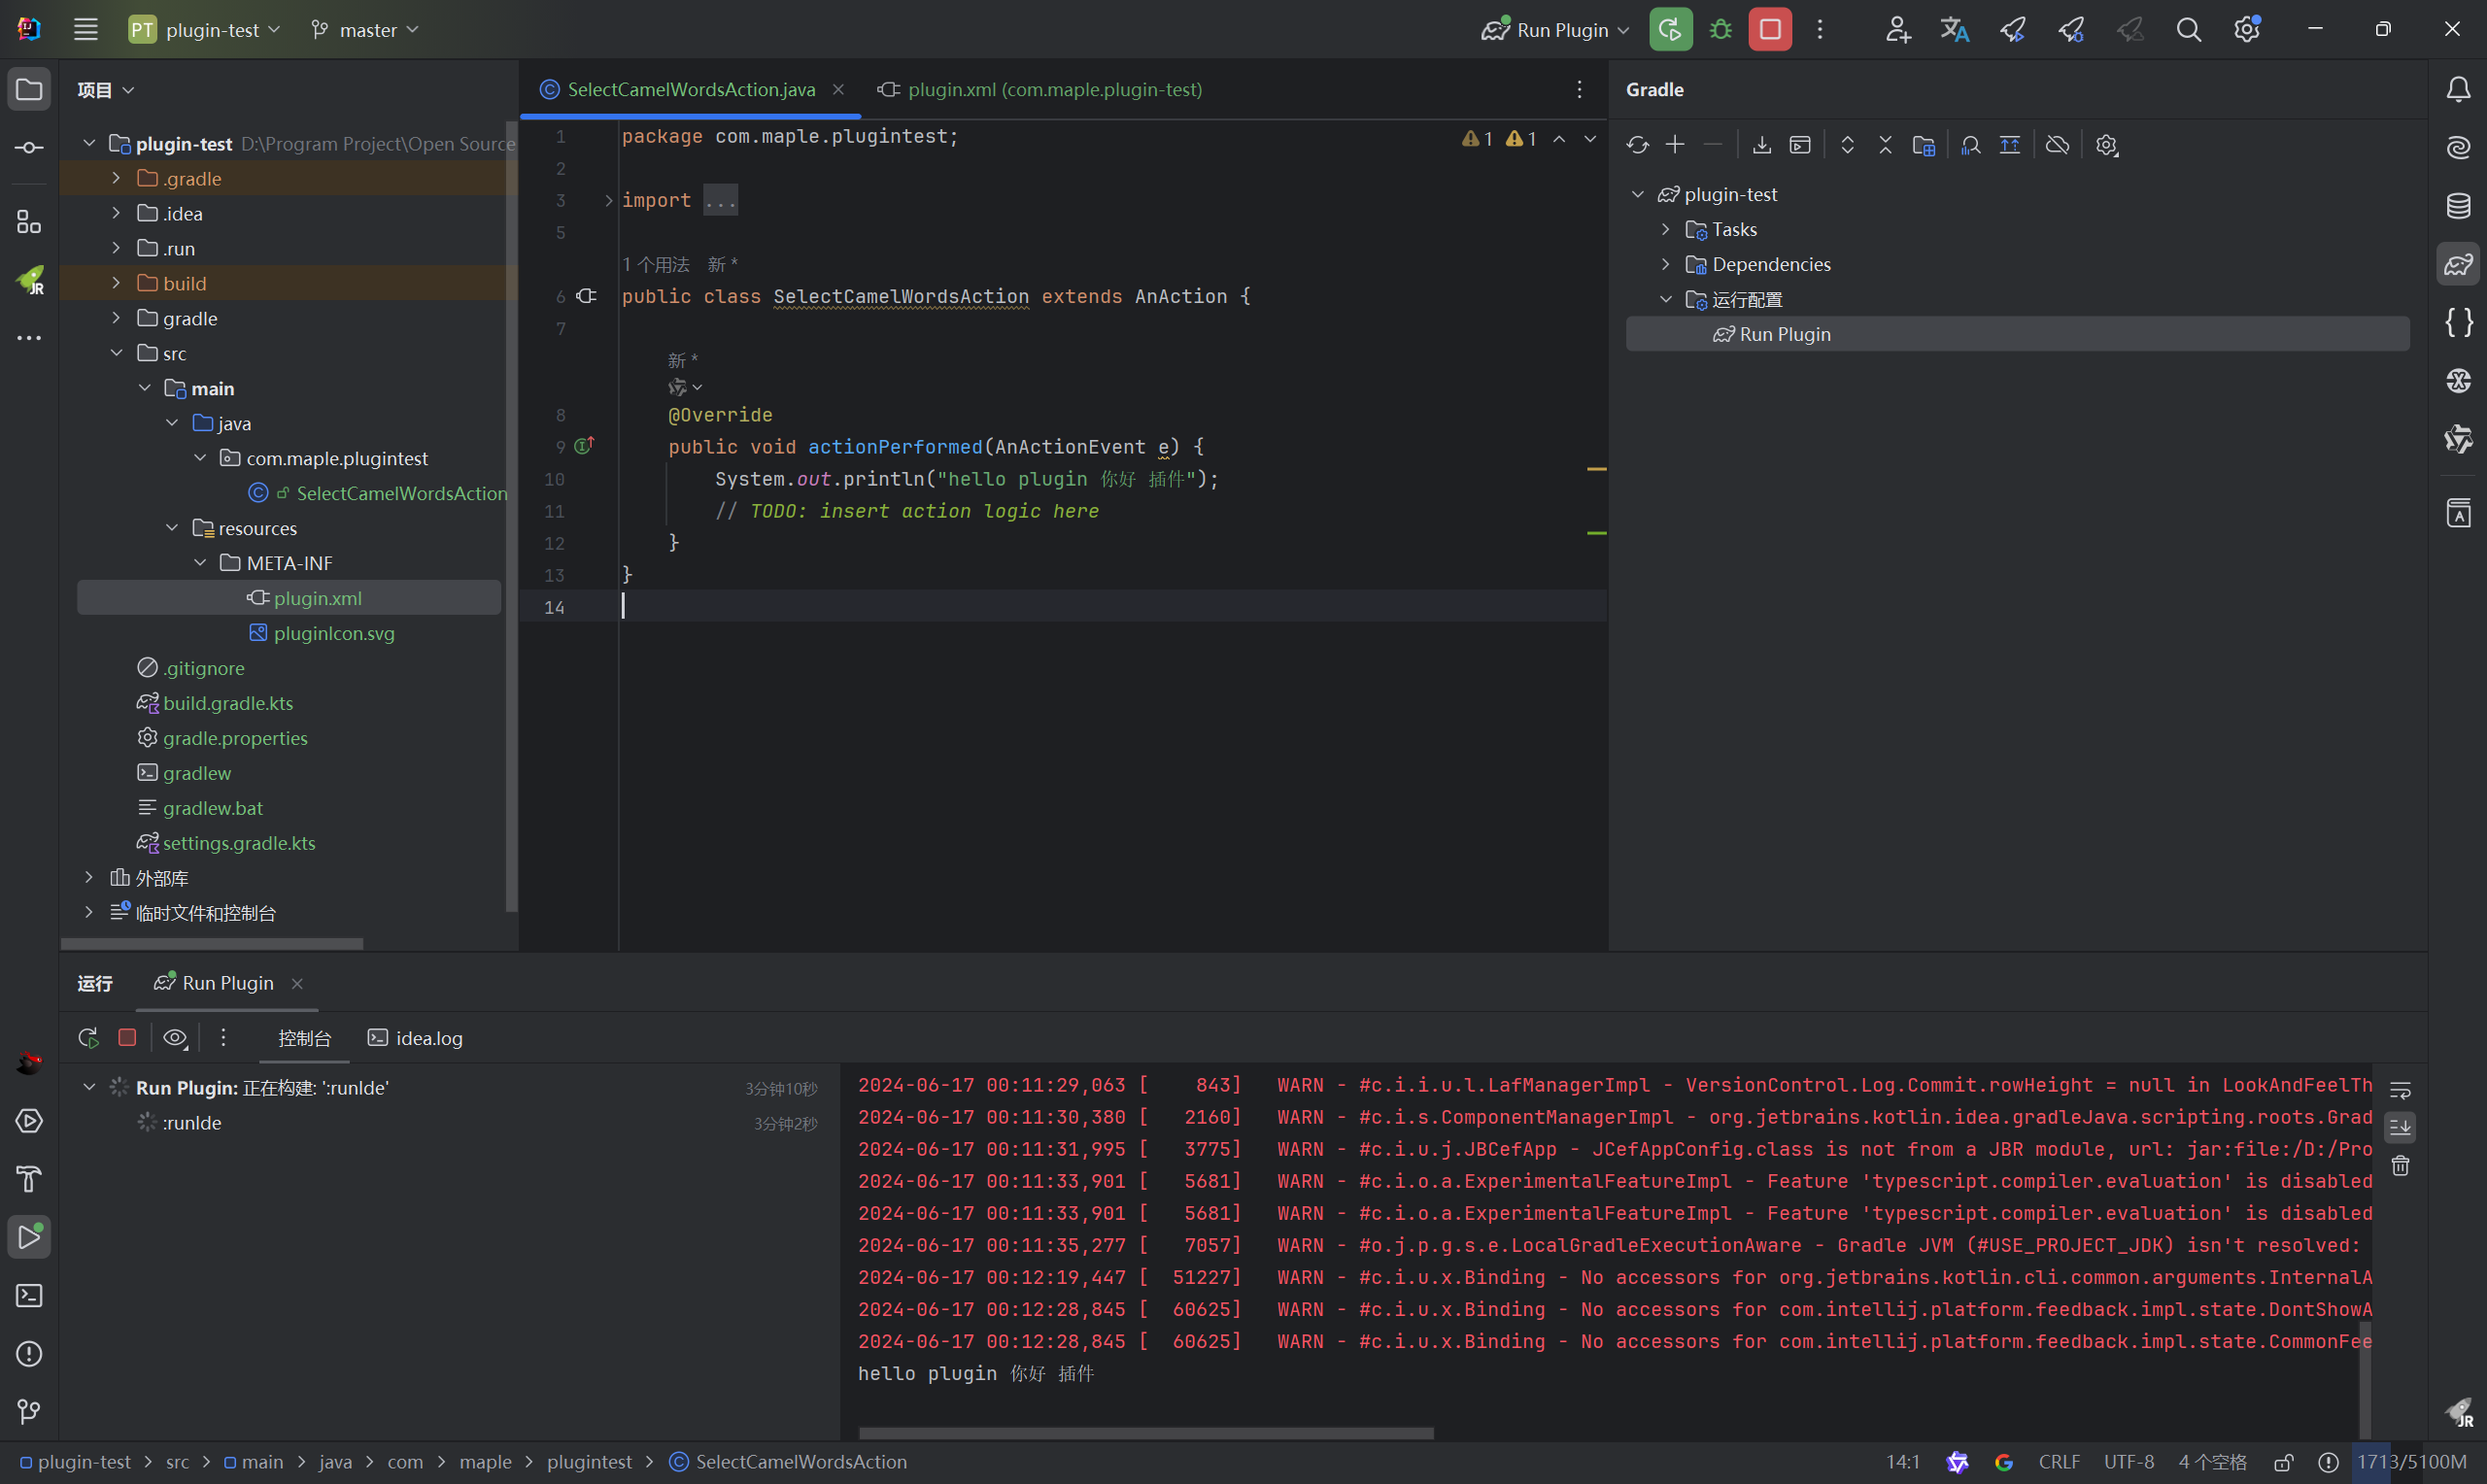2487x1484 pixels.
Task: Switch to the plugin.xml editor tab
Action: pyautogui.click(x=1040, y=90)
